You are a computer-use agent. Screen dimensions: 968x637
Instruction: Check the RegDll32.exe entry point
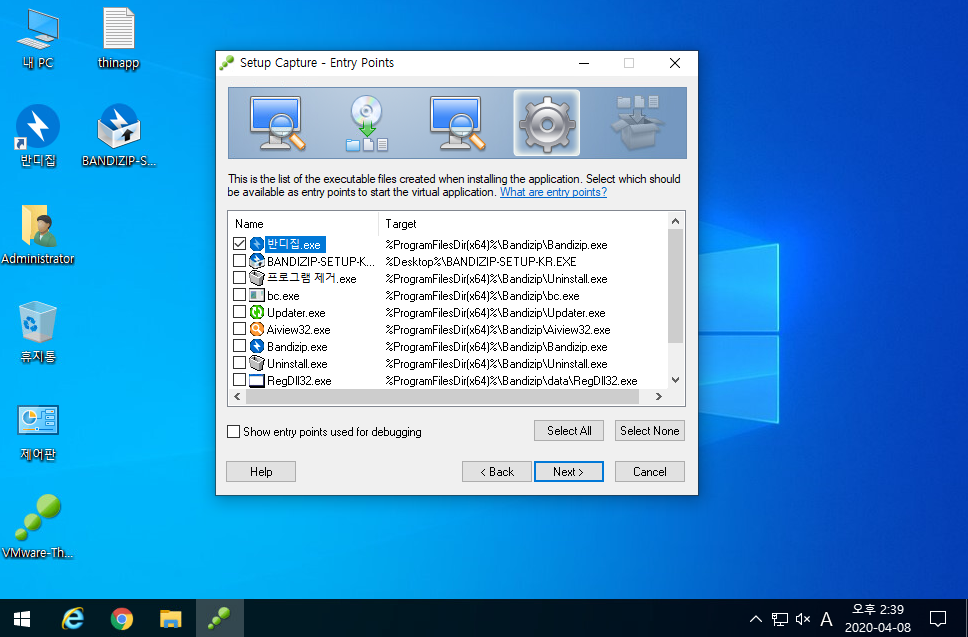[240, 380]
